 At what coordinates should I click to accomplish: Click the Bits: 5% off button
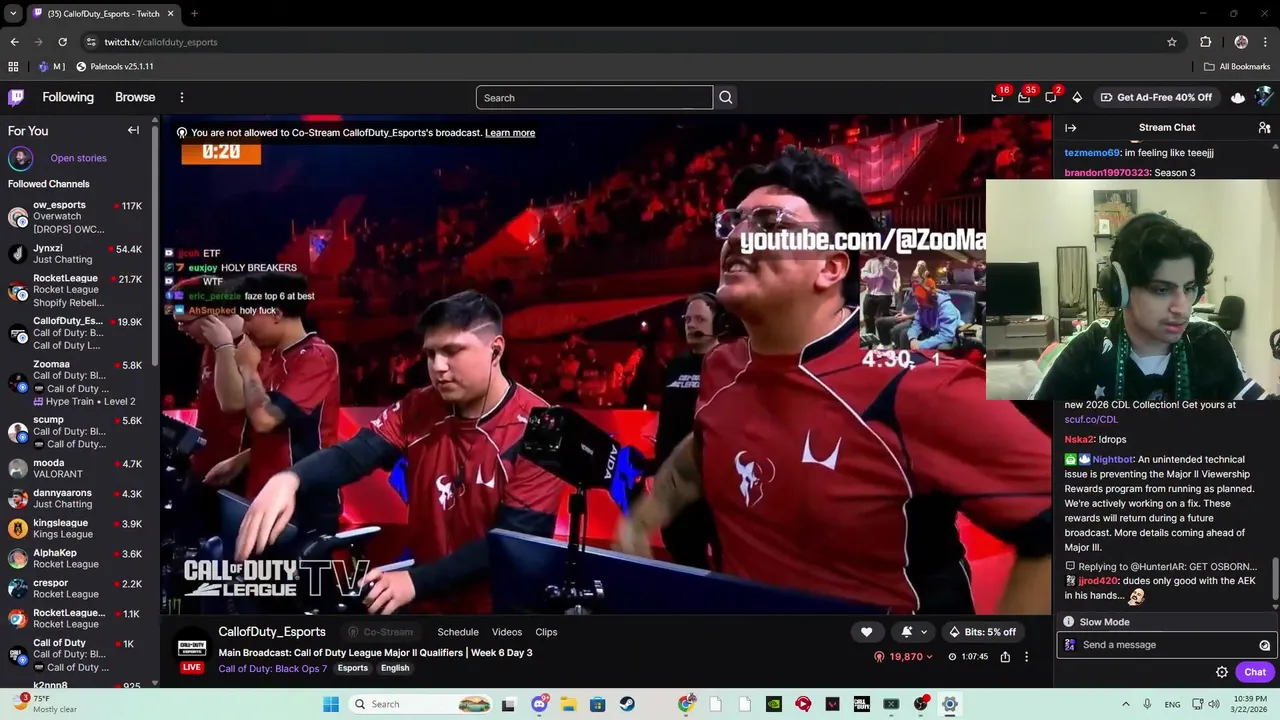(x=981, y=632)
